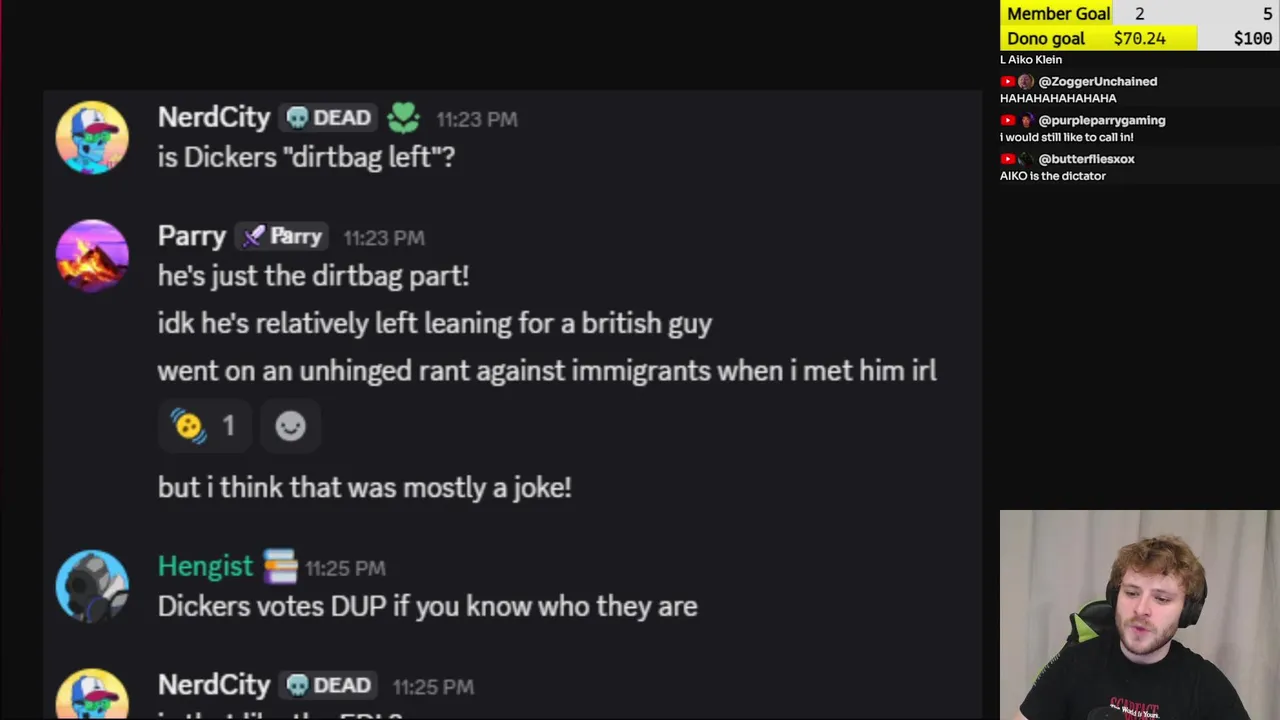Click NerdCity's avatar on the first message

pos(92,138)
